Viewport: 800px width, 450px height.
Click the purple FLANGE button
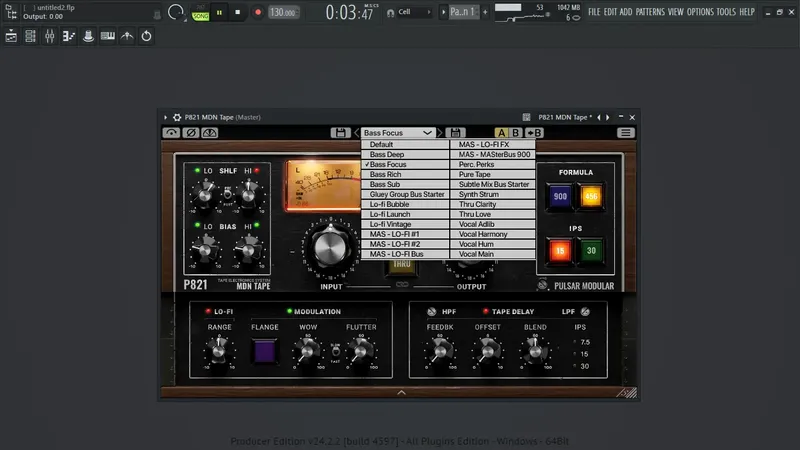pos(265,351)
